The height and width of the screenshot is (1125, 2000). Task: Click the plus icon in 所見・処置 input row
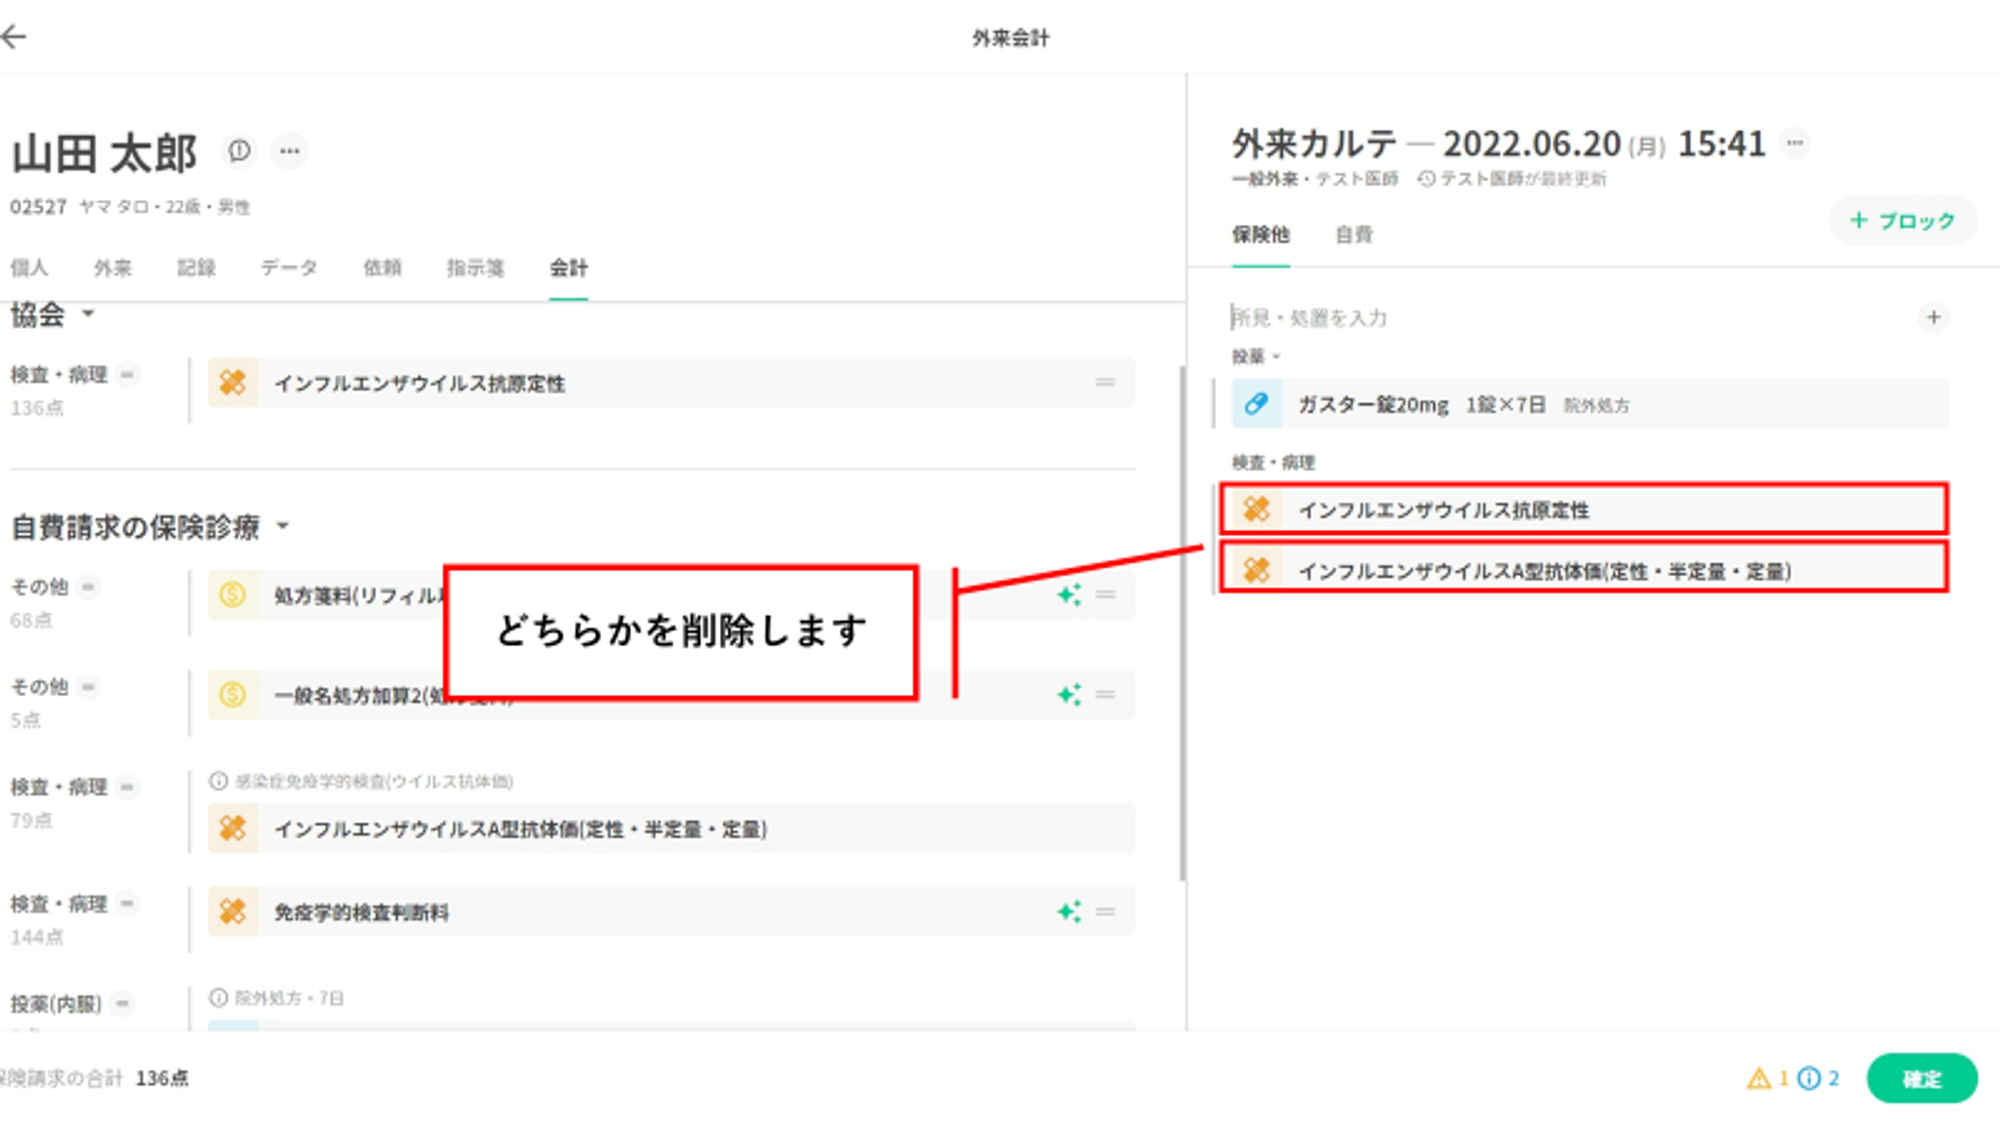click(x=1933, y=317)
